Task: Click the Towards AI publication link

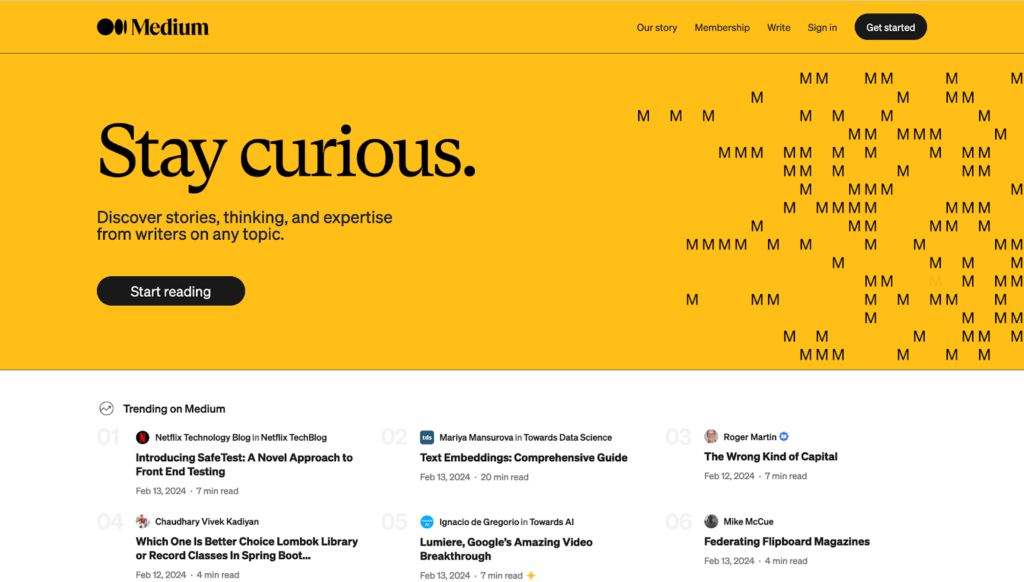Action: coord(552,522)
